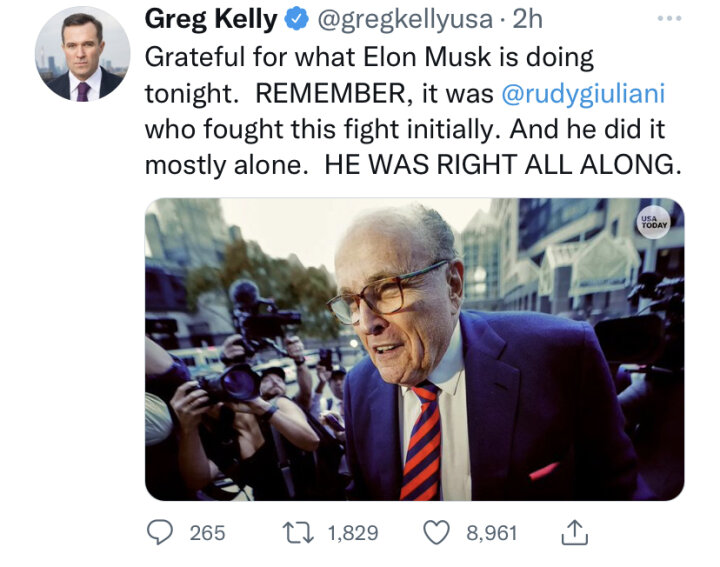
Task: Click the blue verified badge
Action: [297, 20]
